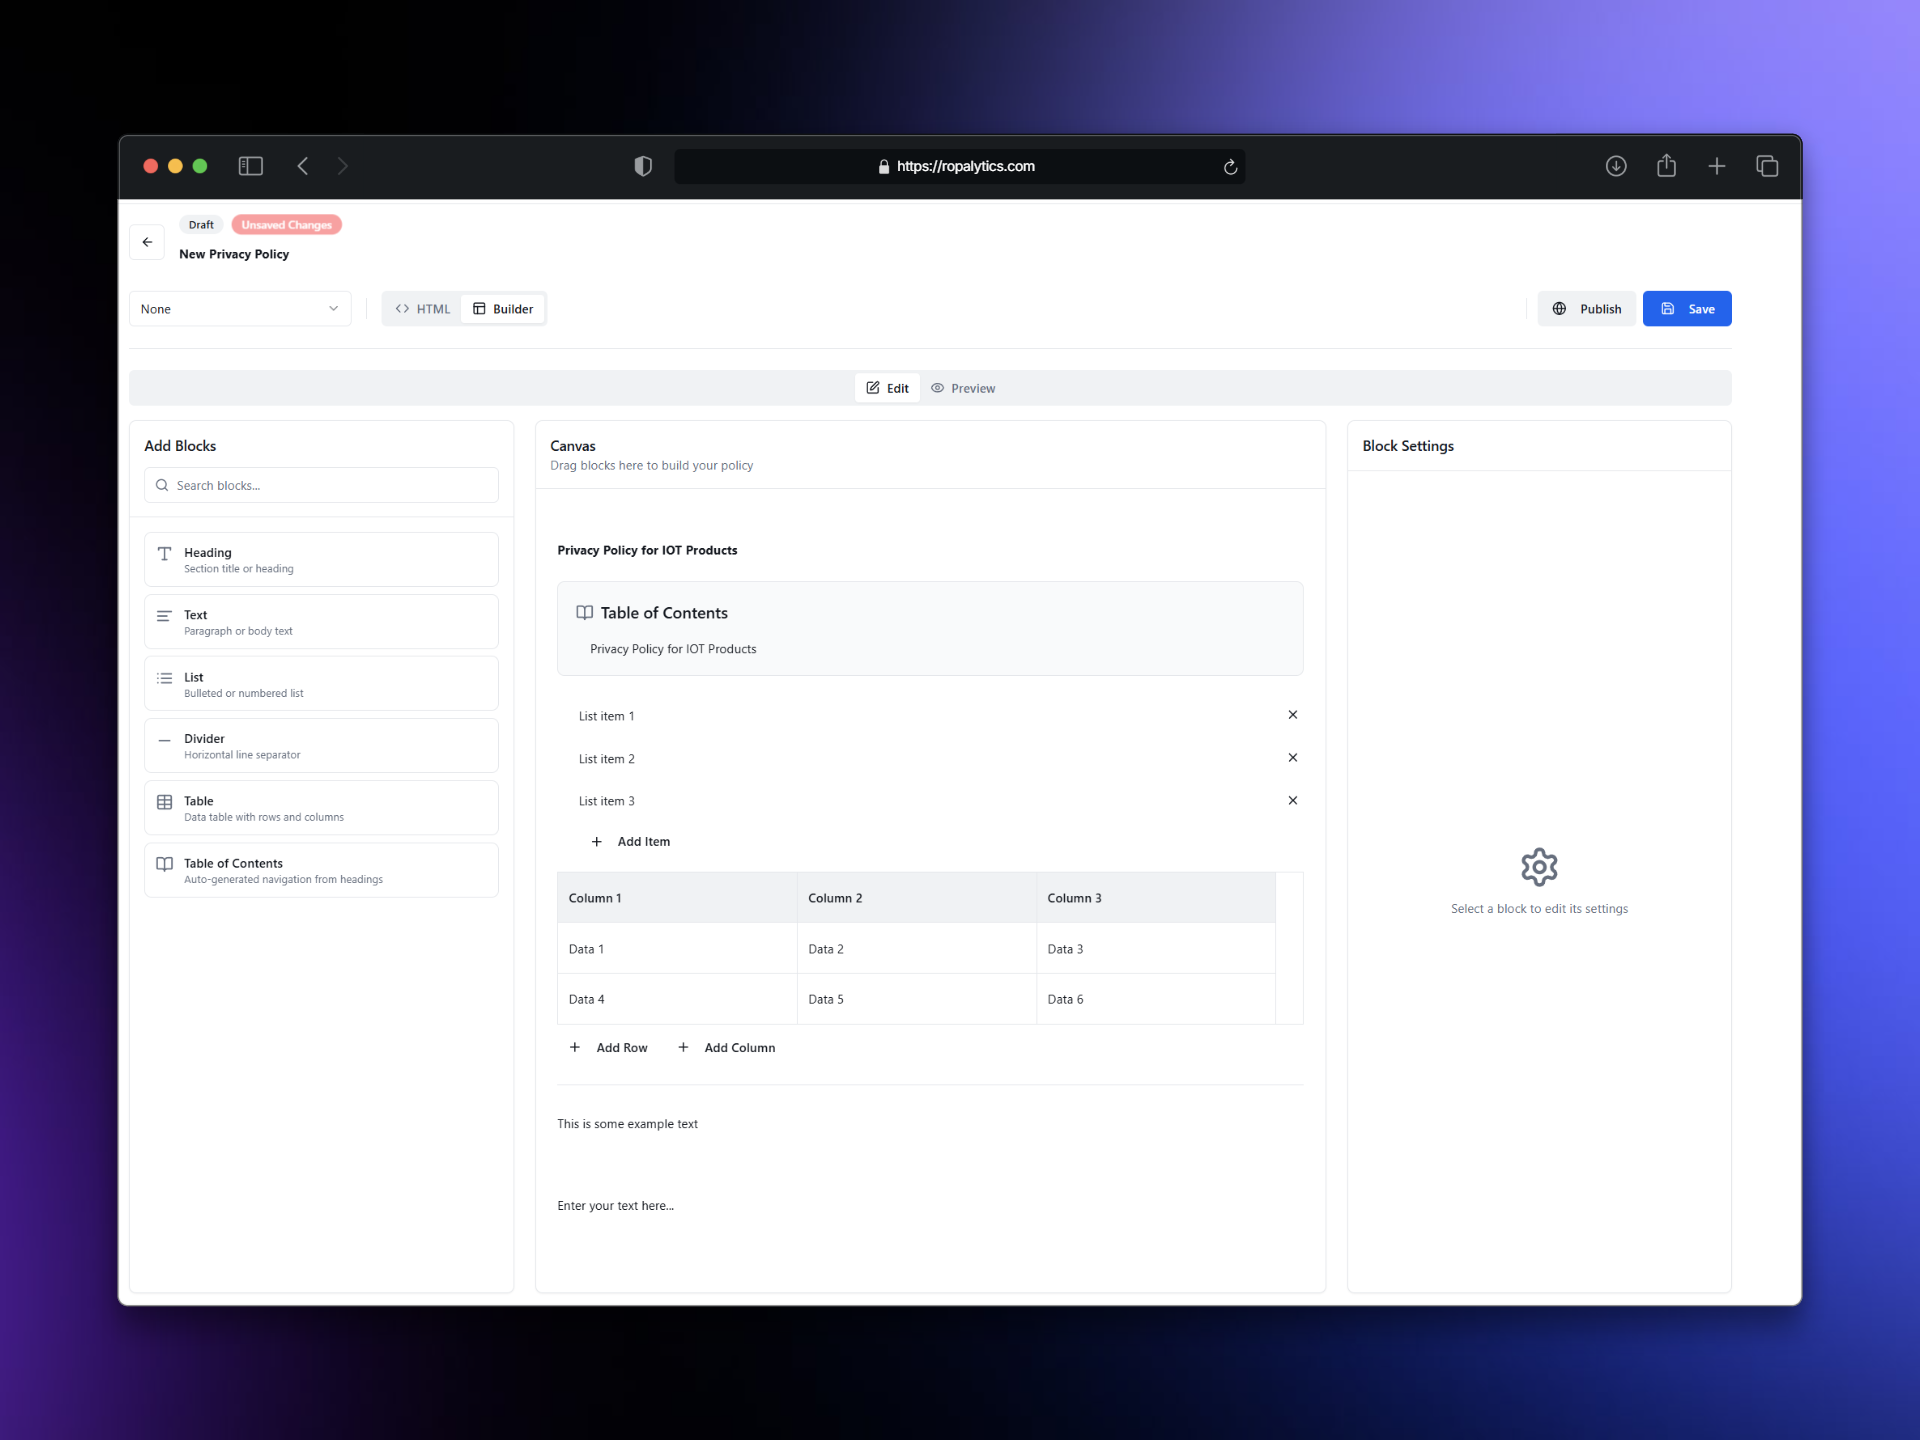Click inside the Search blocks field

pos(280,485)
